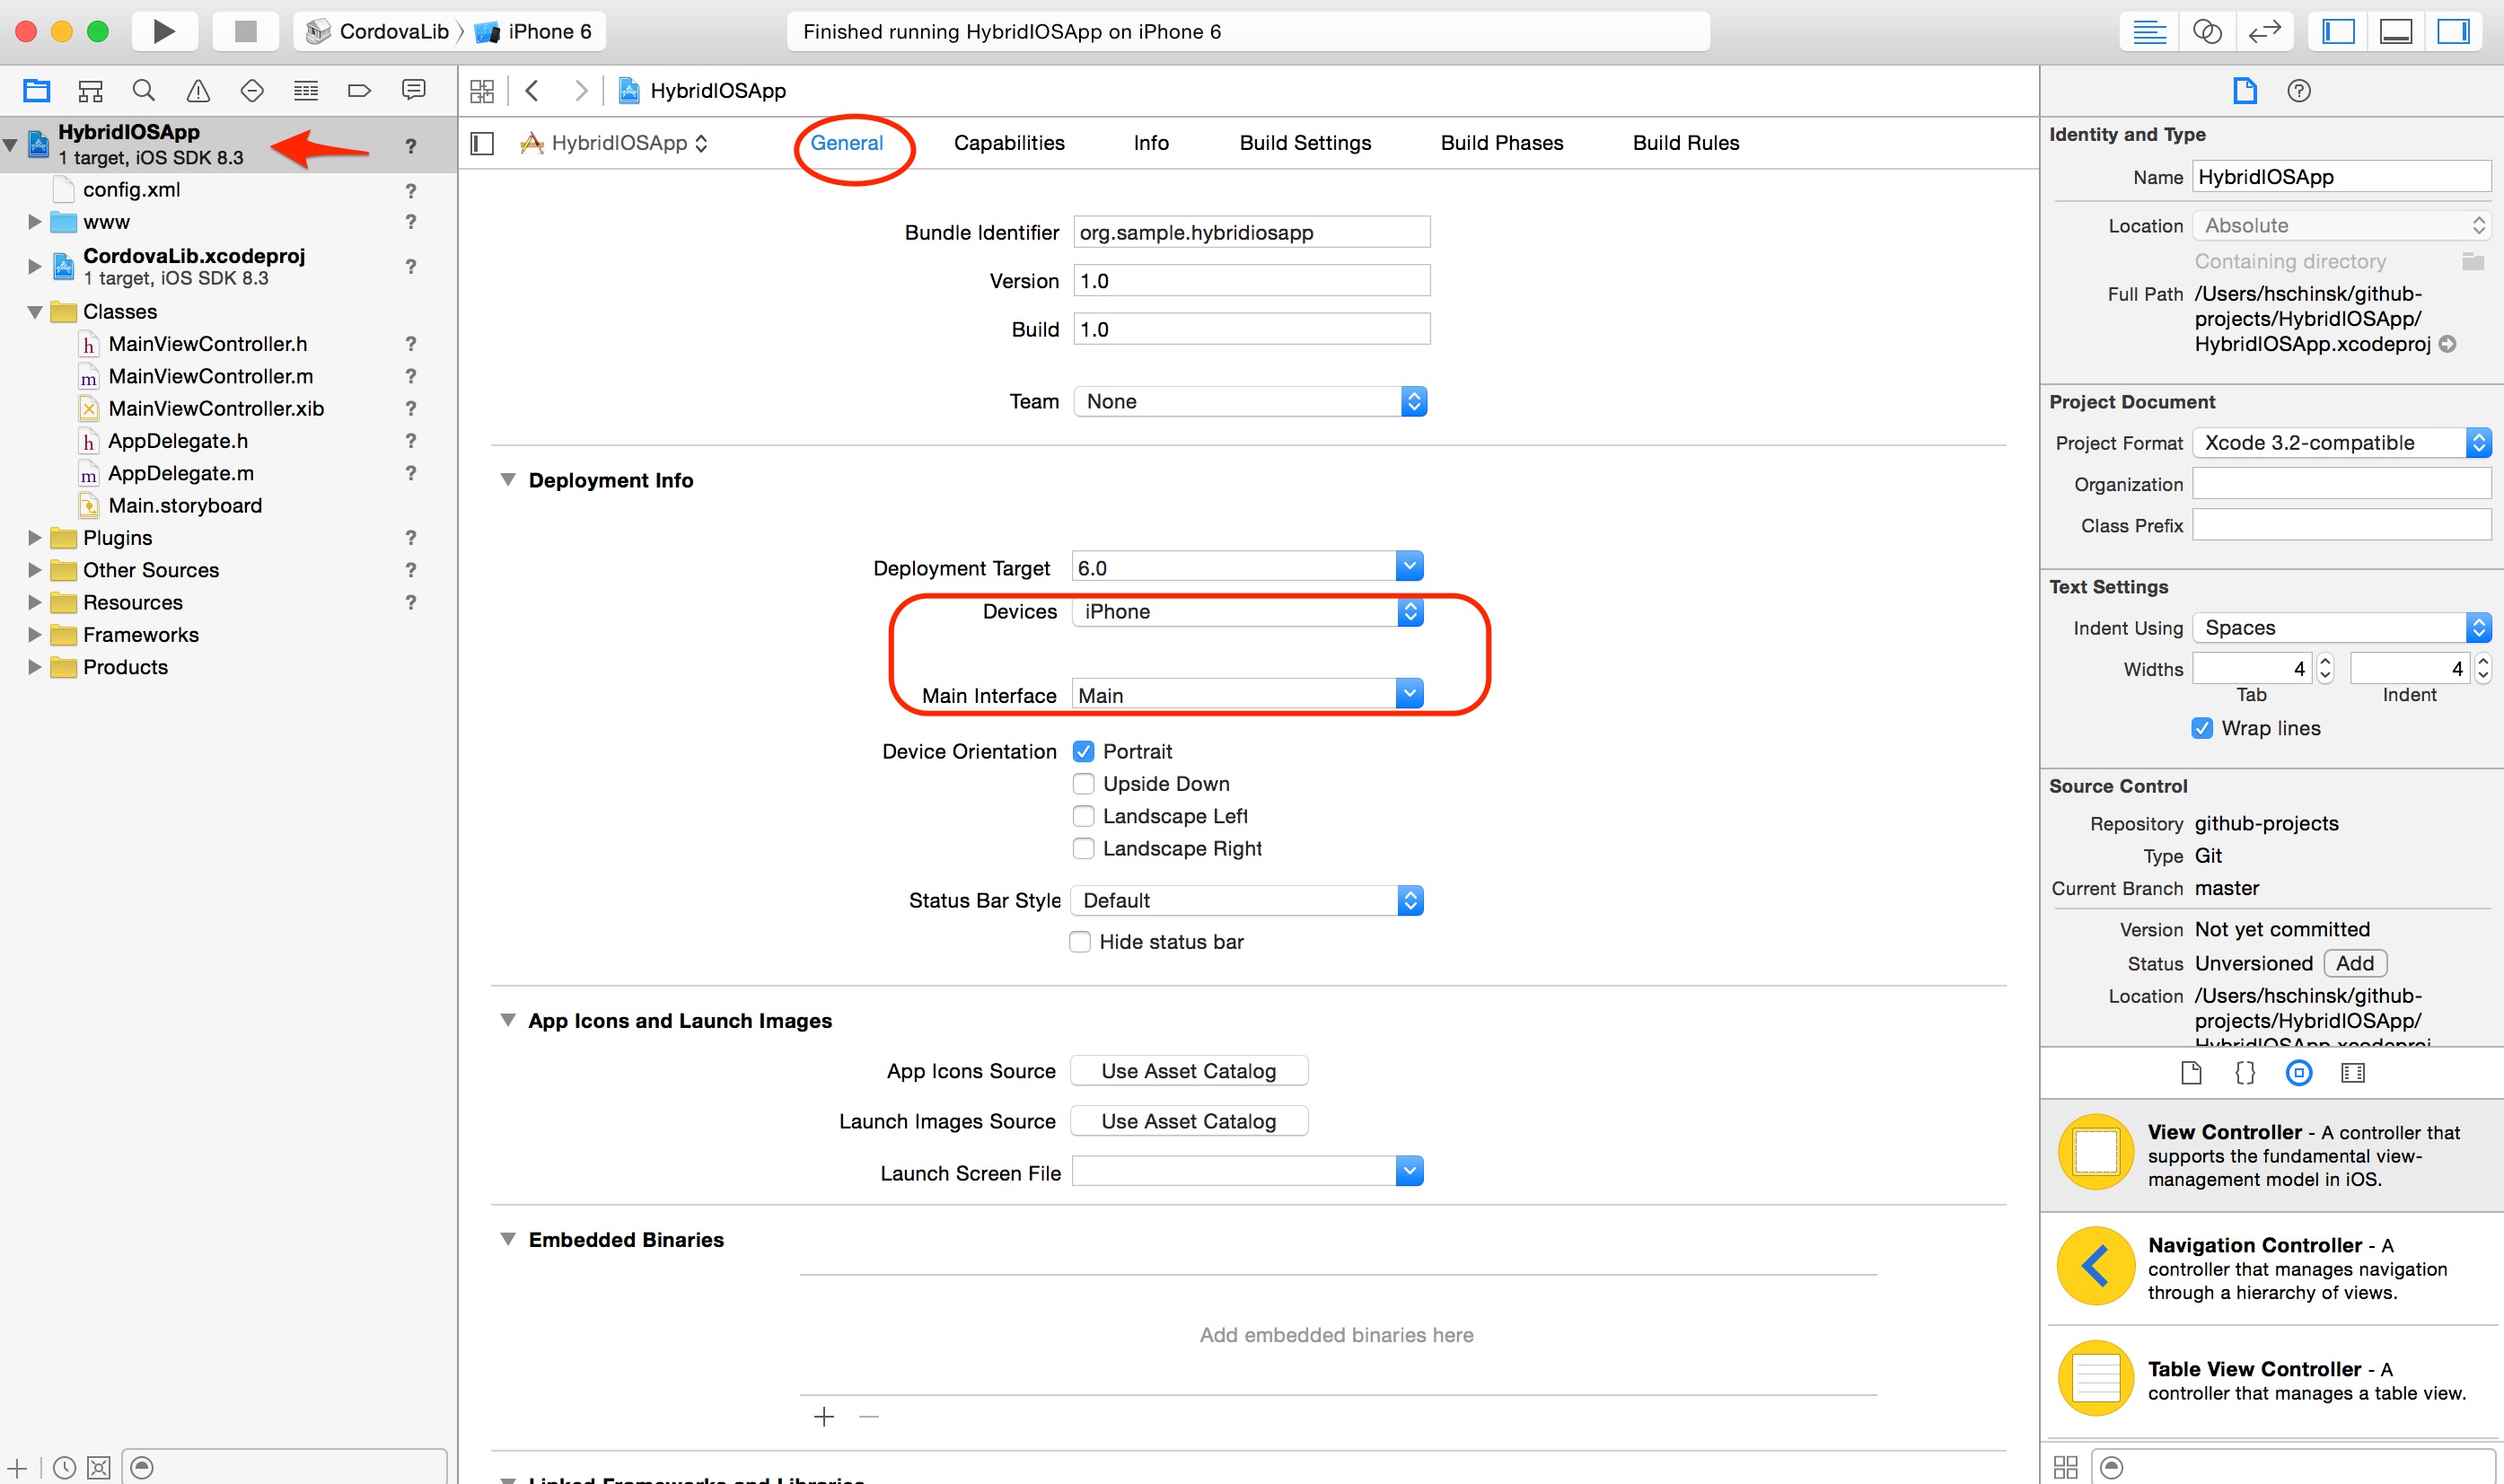
Task: Open the breakpoint navigator
Action: click(359, 91)
